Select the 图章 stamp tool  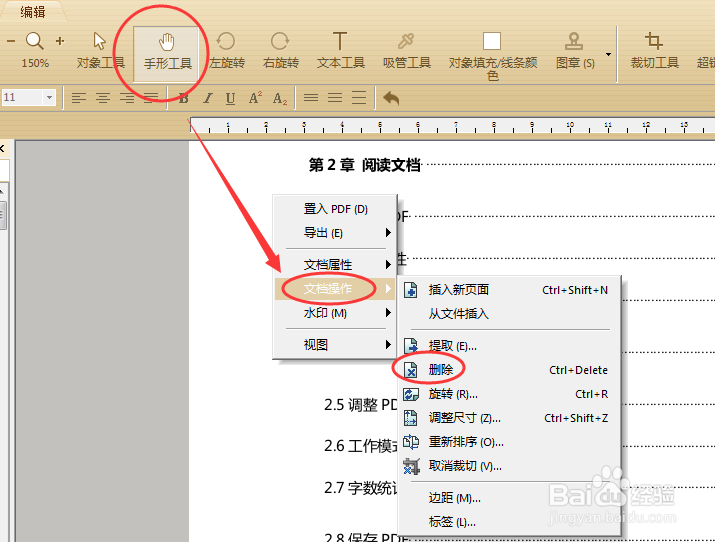pos(575,50)
